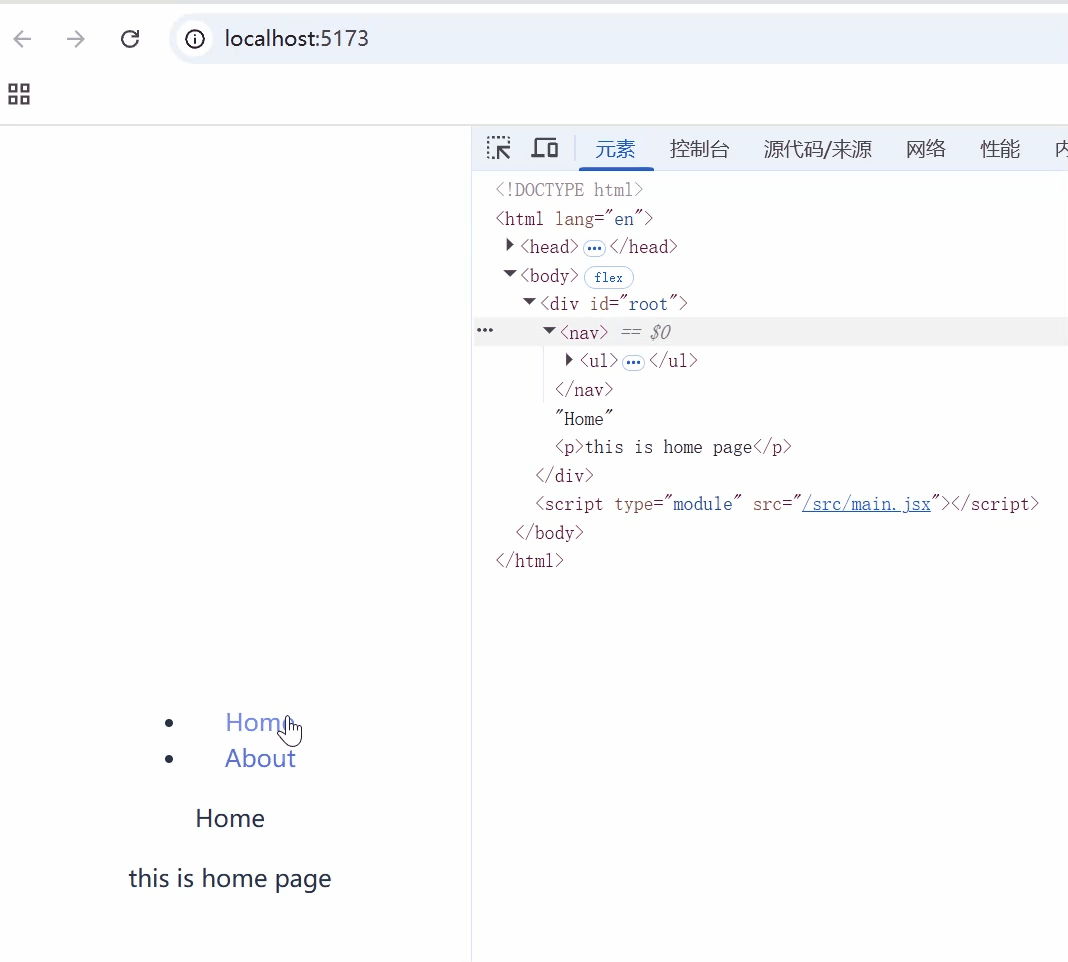Screen dimensions: 1068x962
Task: Expand the head element node
Action: pos(509,245)
